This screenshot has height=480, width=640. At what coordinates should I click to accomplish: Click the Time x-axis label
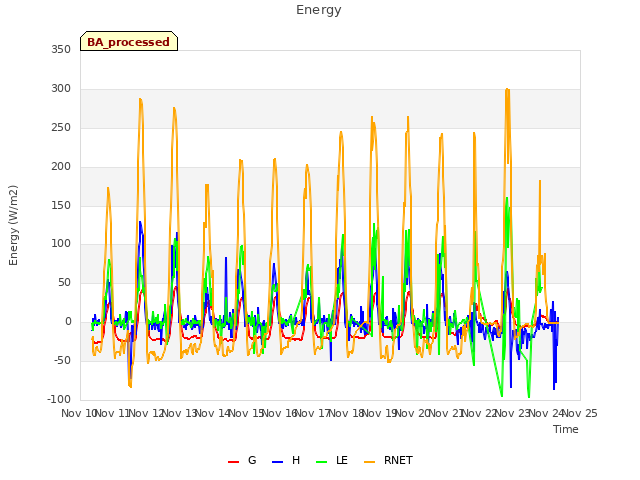pyautogui.click(x=566, y=429)
